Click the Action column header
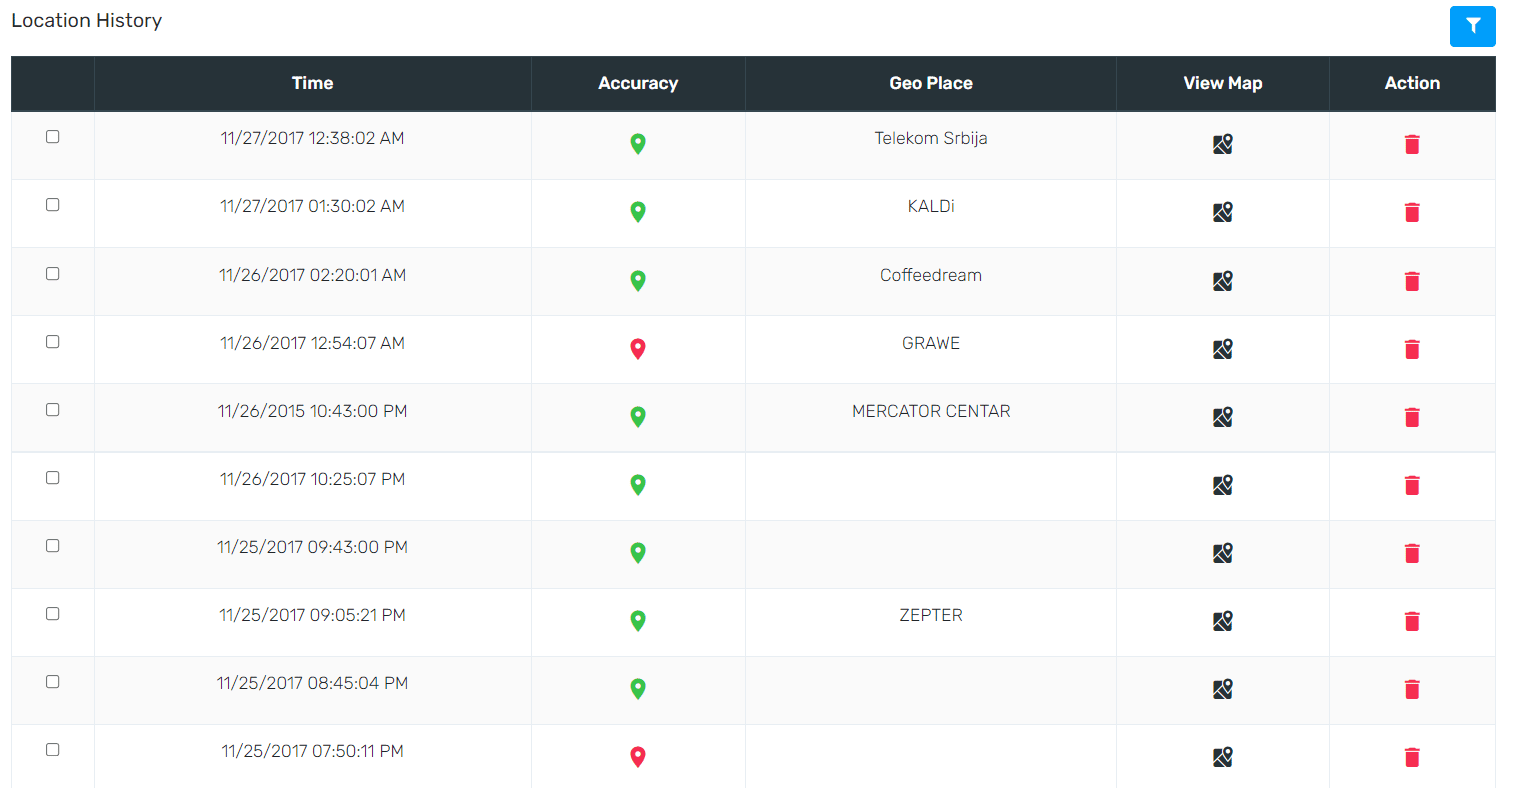Image resolution: width=1519 pixels, height=788 pixels. 1412,84
